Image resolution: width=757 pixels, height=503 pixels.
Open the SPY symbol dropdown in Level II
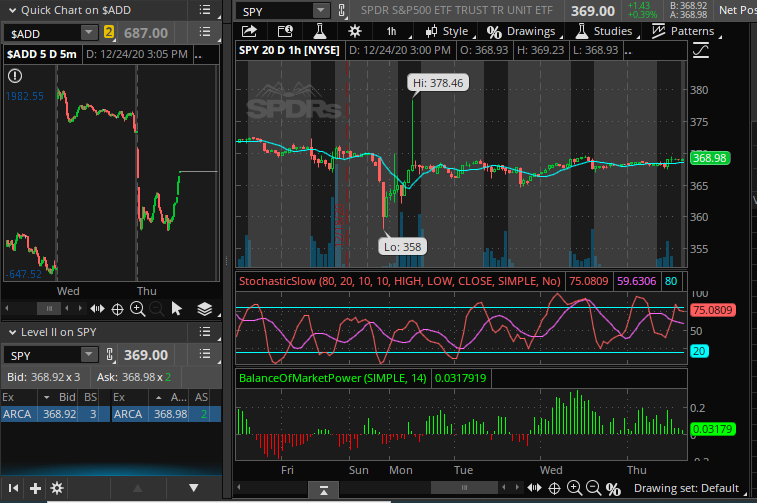click(x=88, y=355)
